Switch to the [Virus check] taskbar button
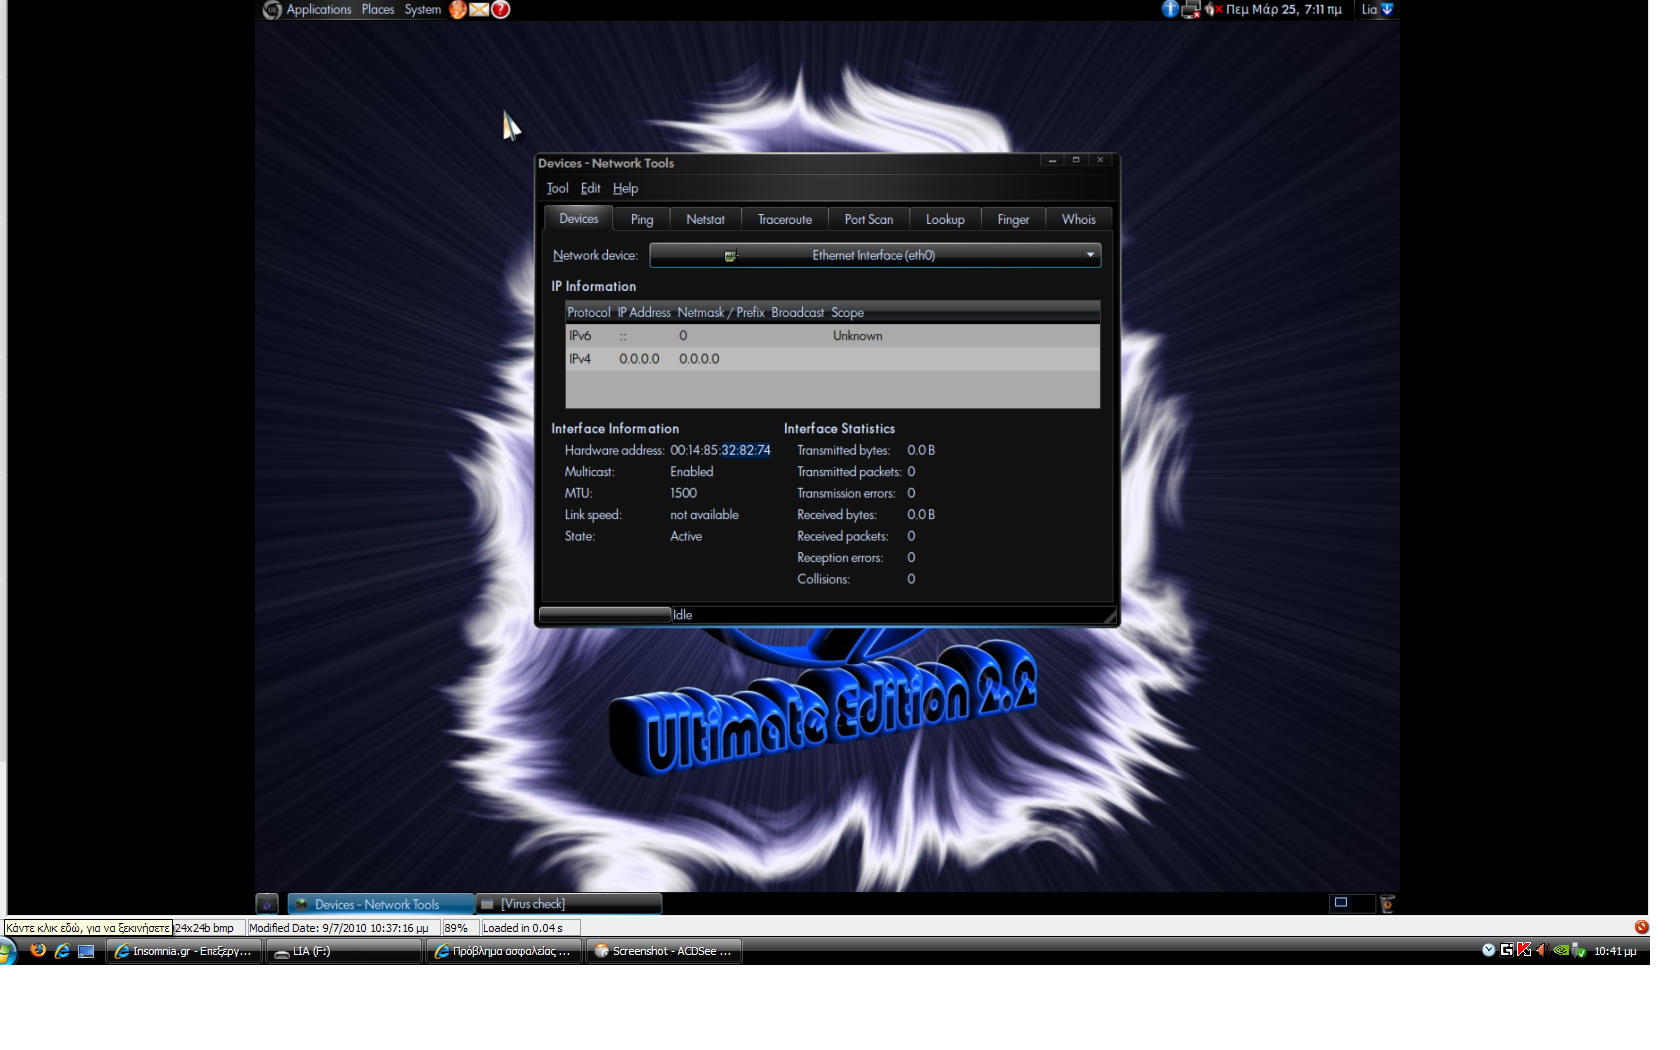 coord(568,904)
